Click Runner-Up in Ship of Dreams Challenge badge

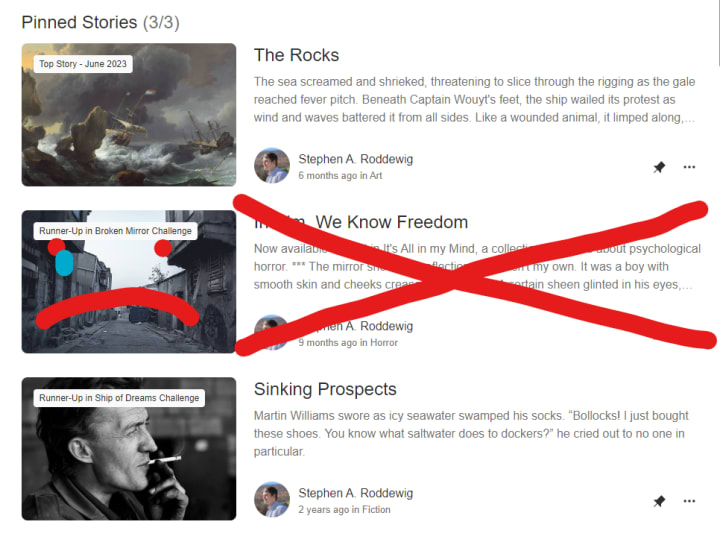(x=119, y=398)
